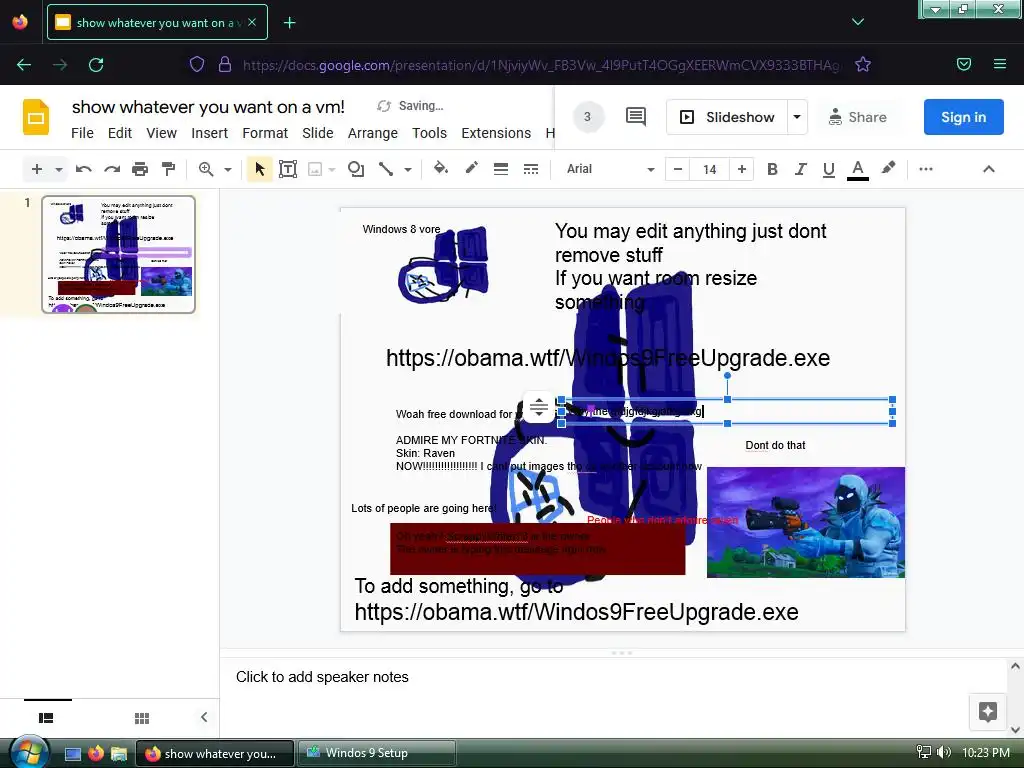1024x768 pixels.
Task: Click the Share button
Action: tap(857, 117)
